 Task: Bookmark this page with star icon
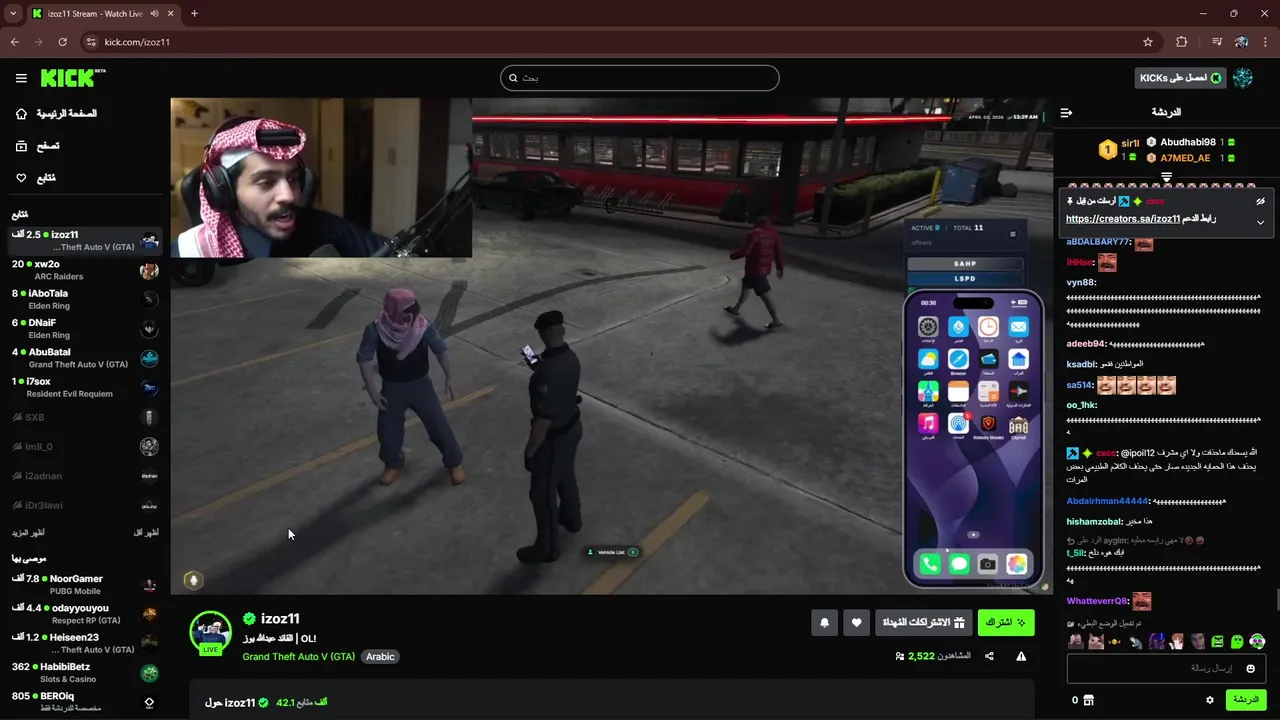click(1148, 42)
